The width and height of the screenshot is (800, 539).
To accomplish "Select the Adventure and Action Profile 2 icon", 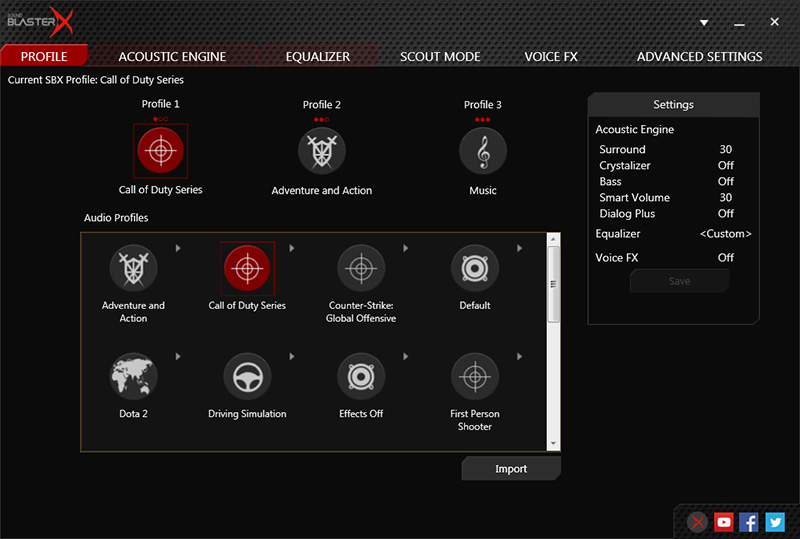I will coord(321,150).
